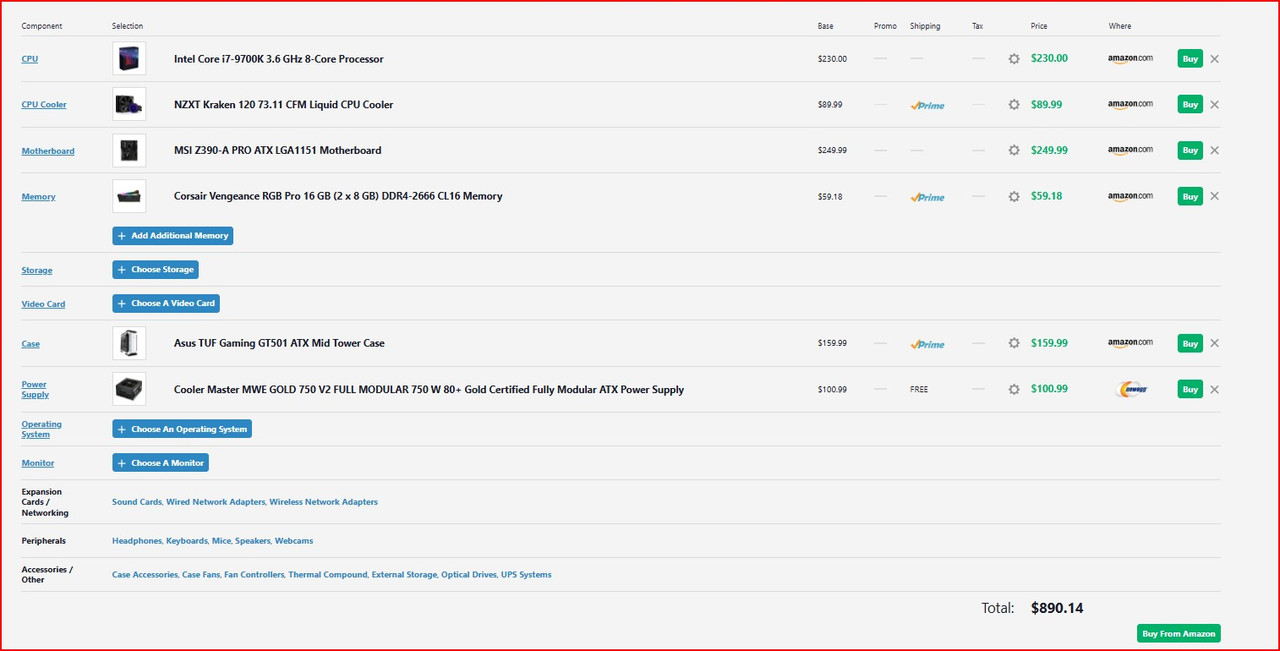Open NZXT Kraken 120 product thumbnail

click(x=129, y=105)
